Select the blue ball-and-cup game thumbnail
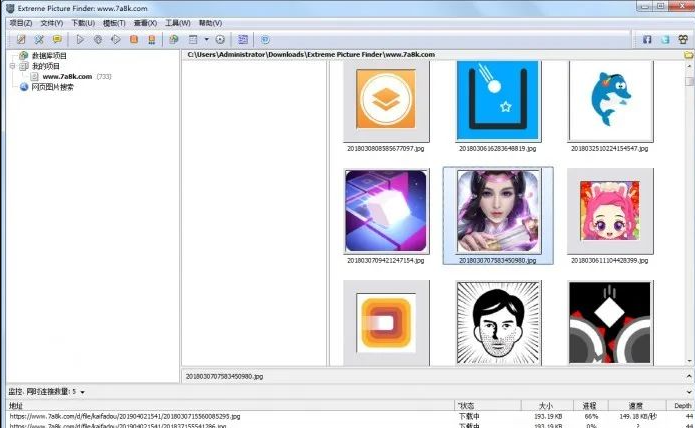695x428 pixels. click(x=498, y=100)
